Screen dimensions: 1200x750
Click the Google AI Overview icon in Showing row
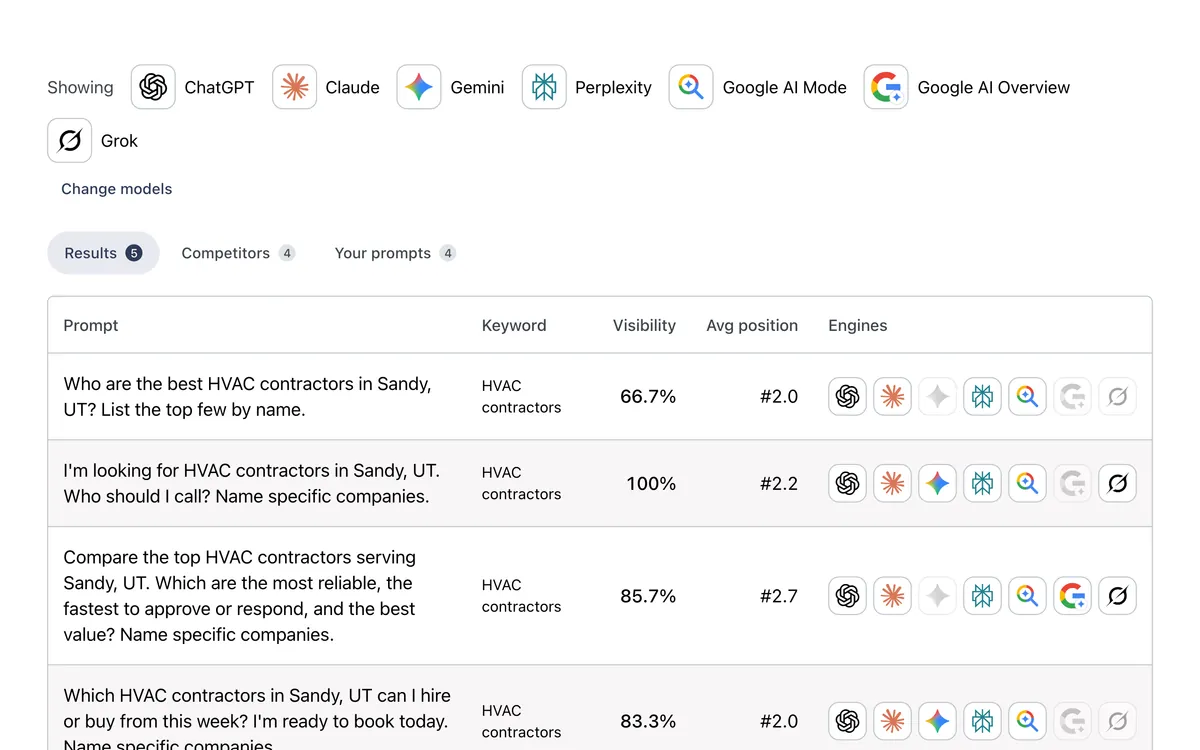pos(886,87)
